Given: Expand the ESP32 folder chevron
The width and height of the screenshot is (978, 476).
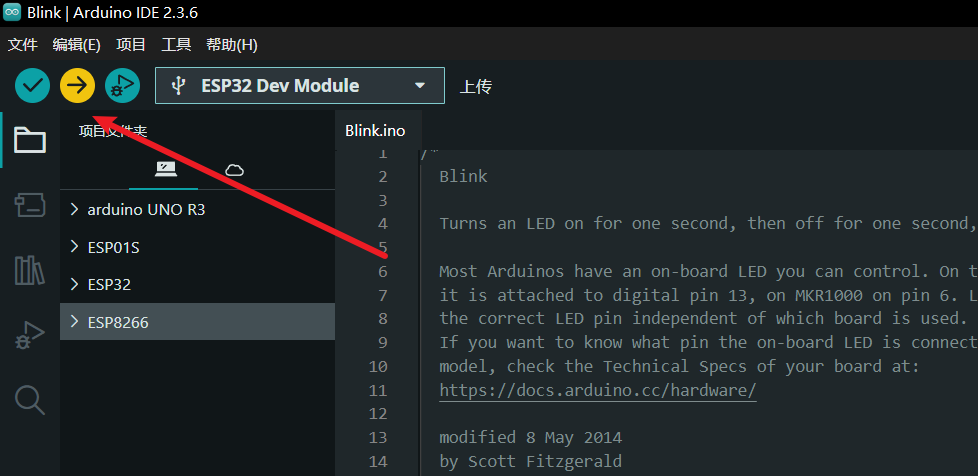Looking at the screenshot, I should pos(75,285).
